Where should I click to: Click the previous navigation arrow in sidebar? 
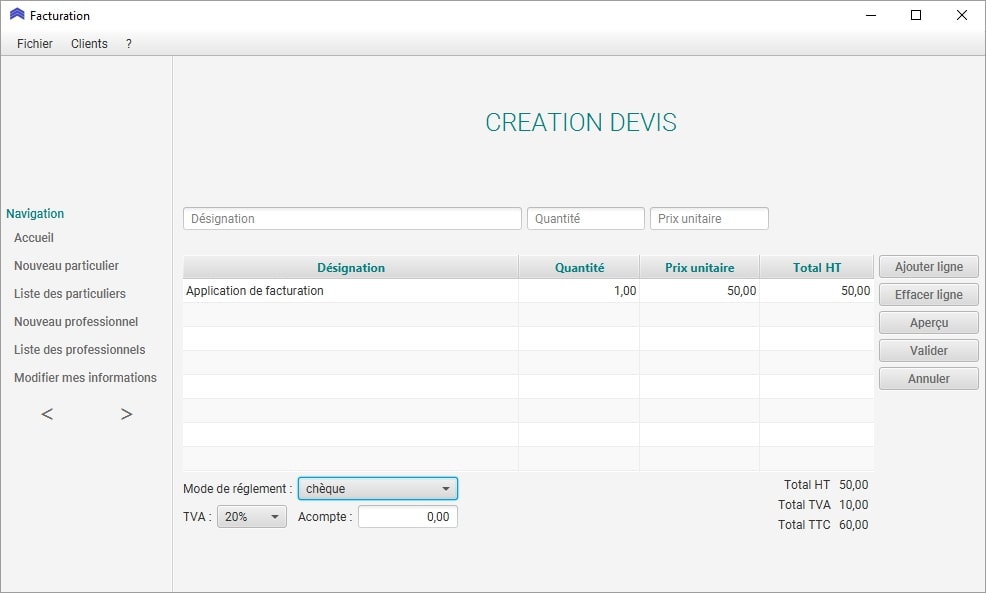point(47,414)
